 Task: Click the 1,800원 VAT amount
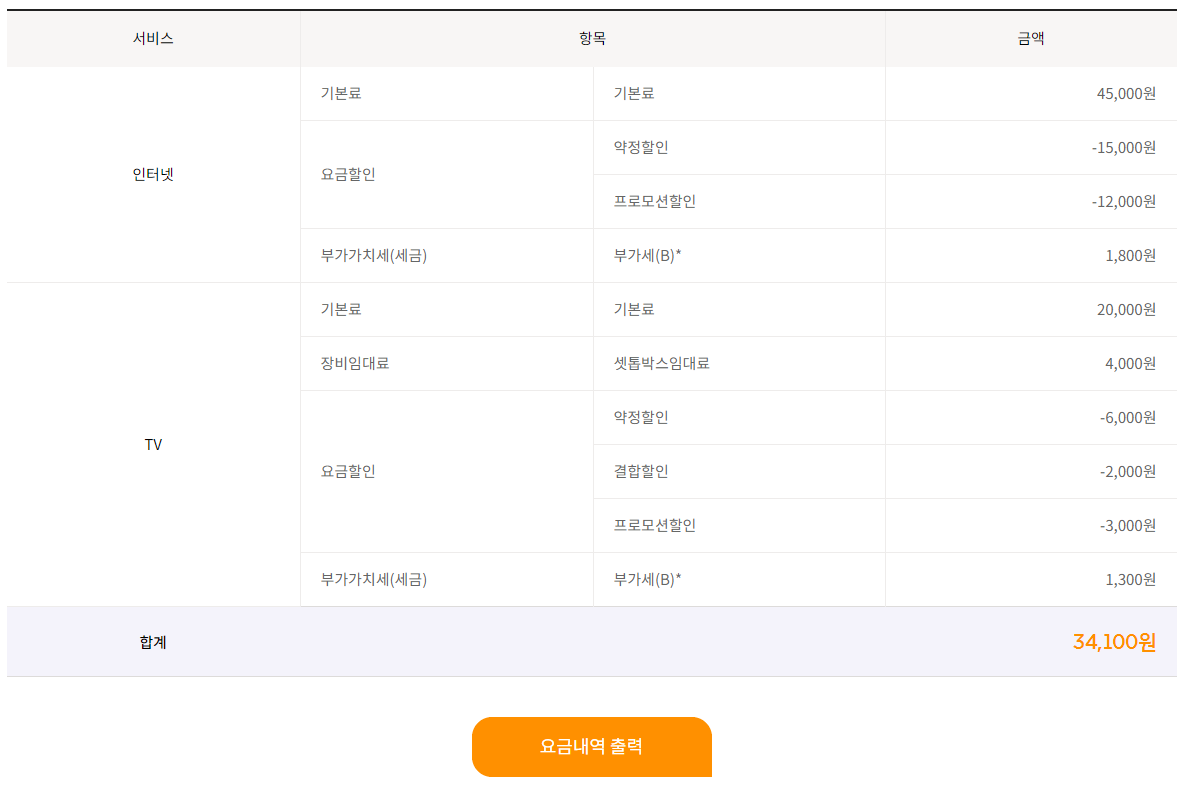click(1130, 255)
